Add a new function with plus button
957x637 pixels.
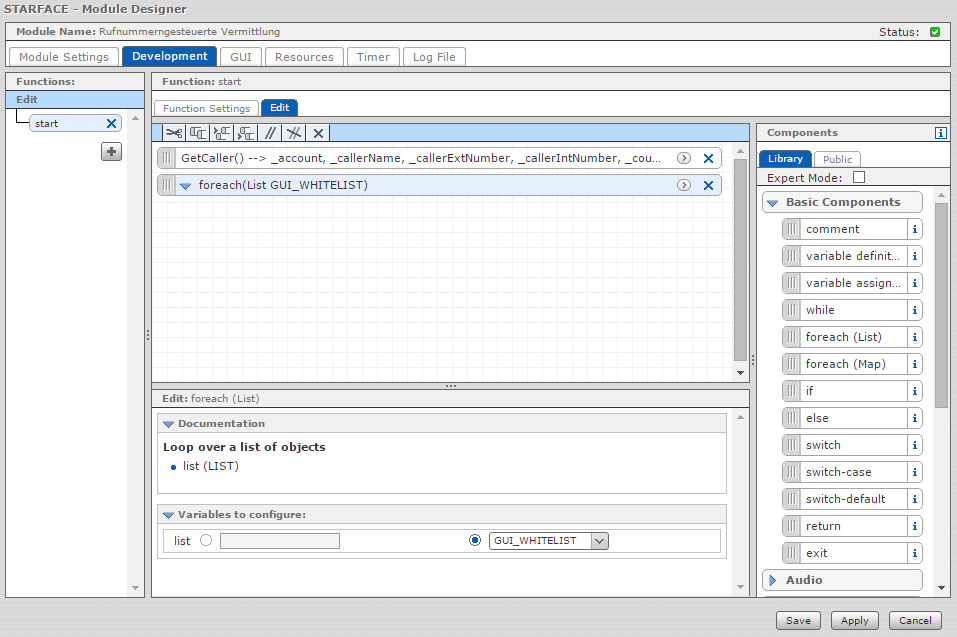point(111,151)
